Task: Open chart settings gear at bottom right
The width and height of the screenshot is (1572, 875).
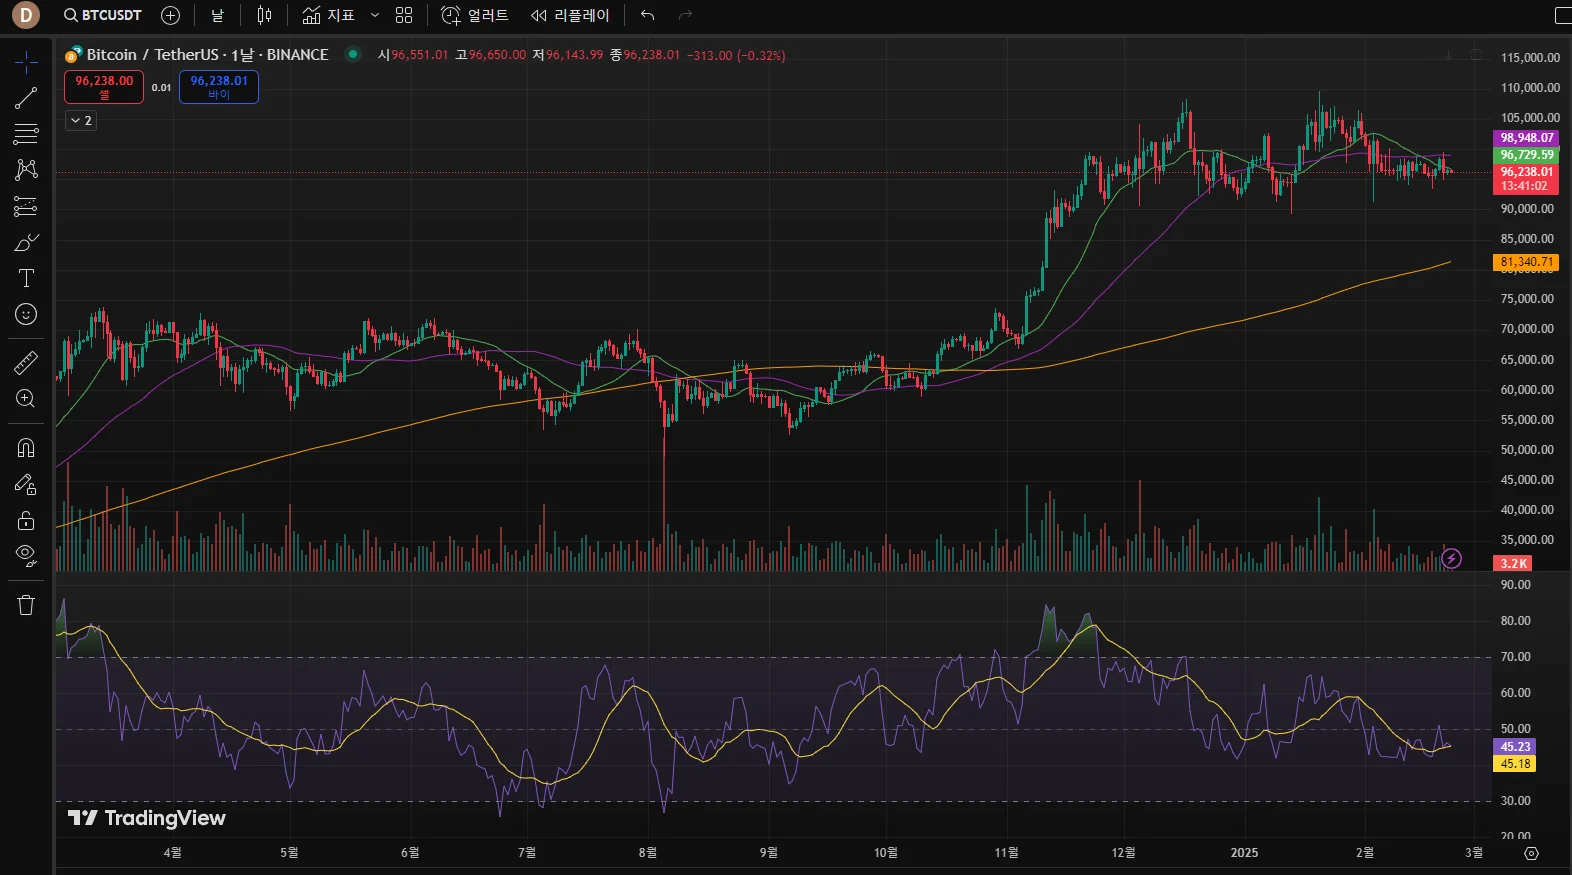Action: pyautogui.click(x=1531, y=853)
